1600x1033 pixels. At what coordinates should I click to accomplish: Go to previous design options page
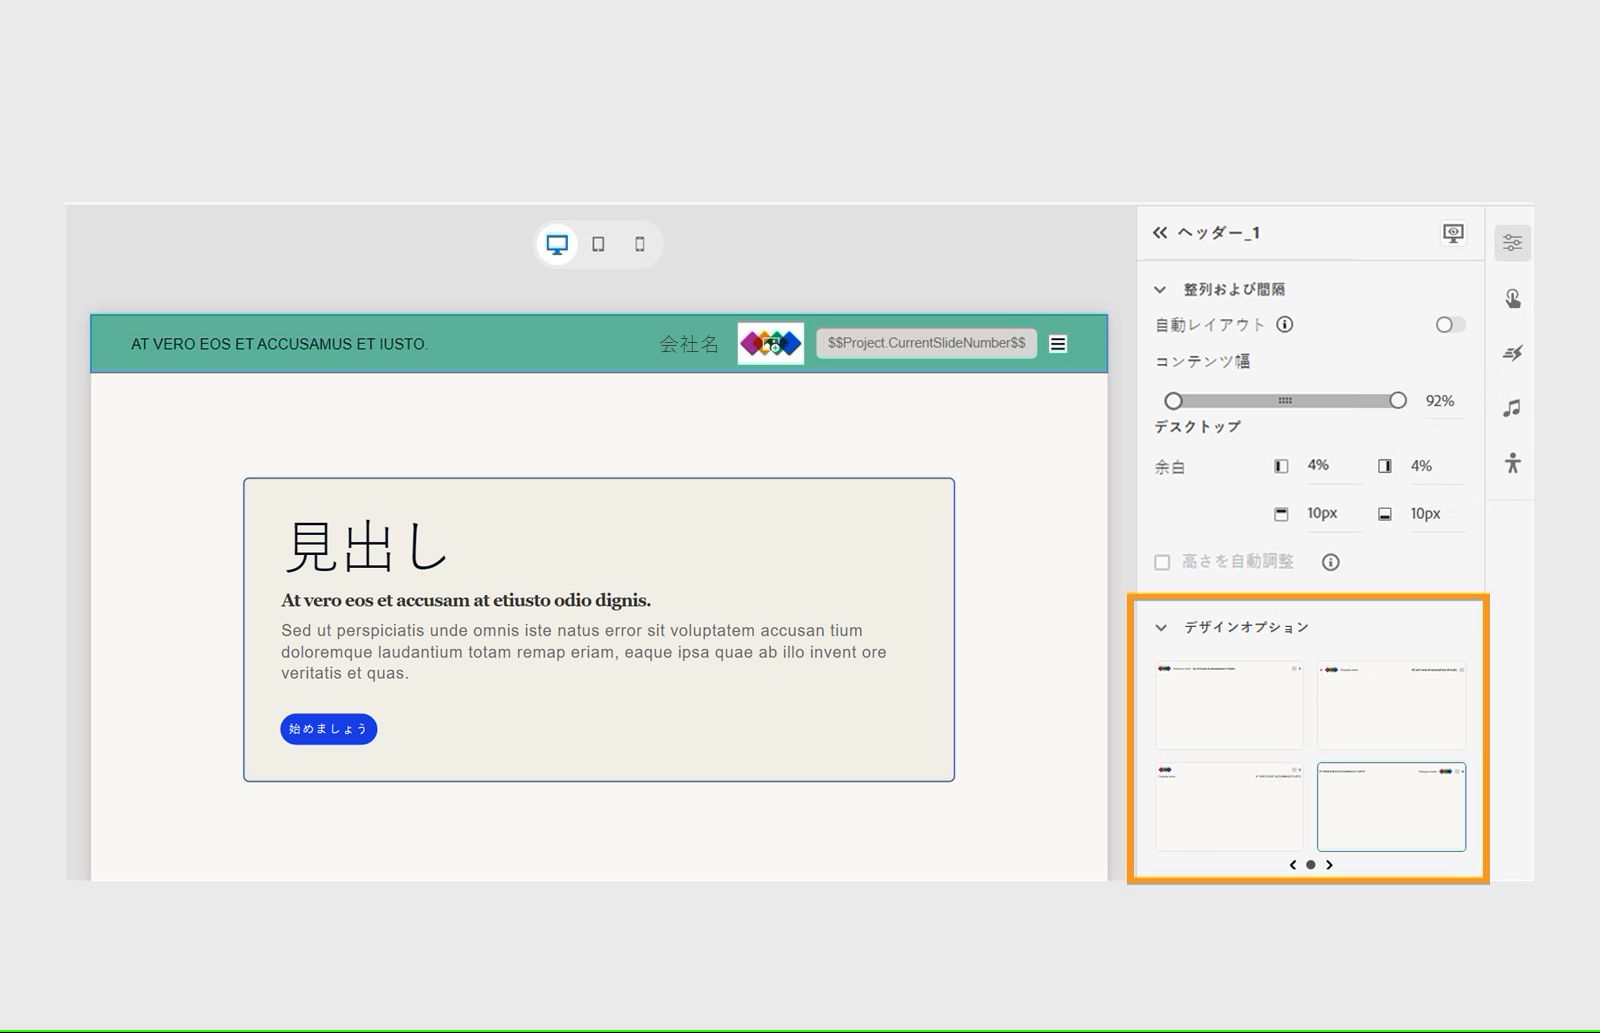[x=1293, y=865]
